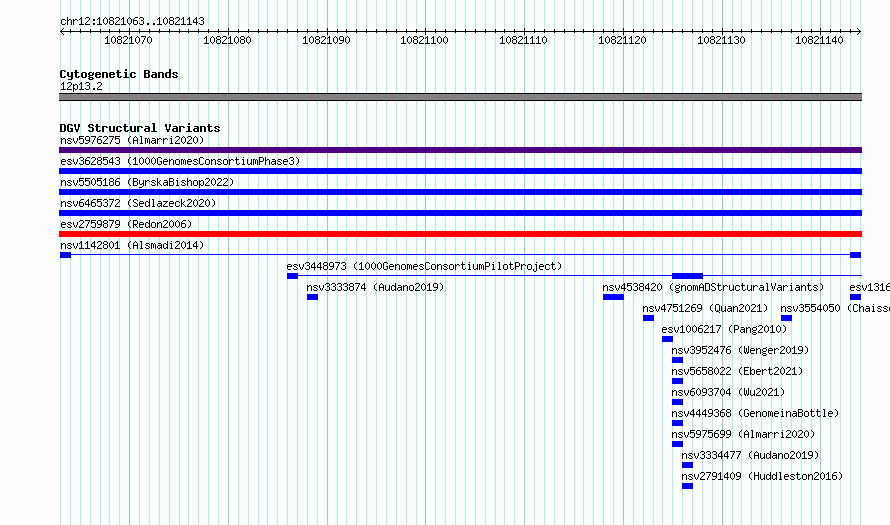Click the esv1006217 blue marker

point(668,339)
